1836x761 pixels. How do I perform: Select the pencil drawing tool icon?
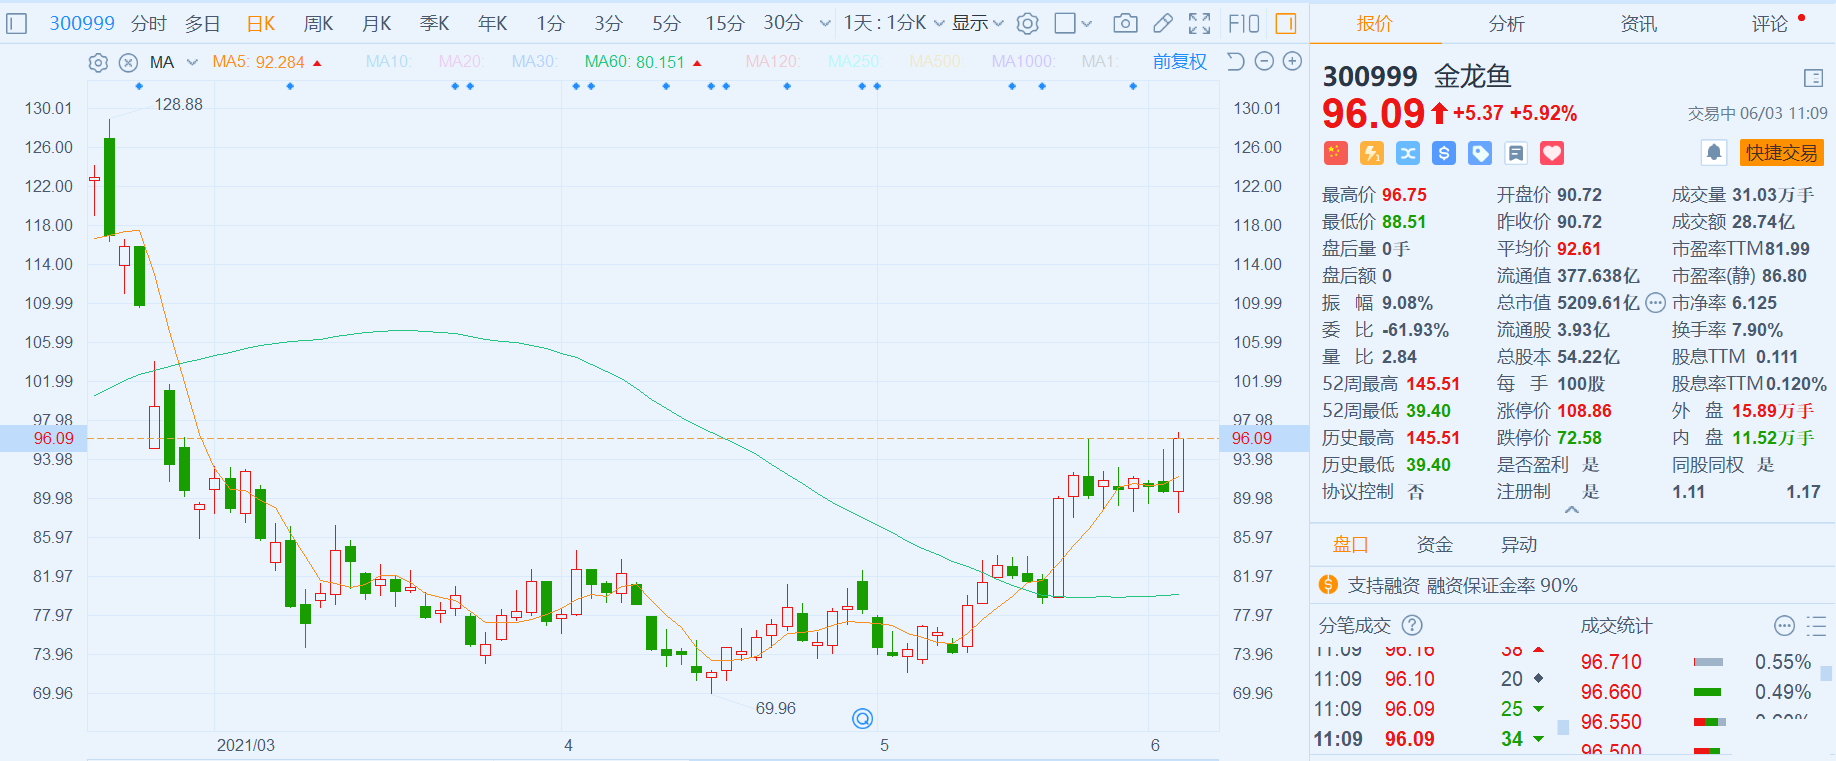(1163, 23)
